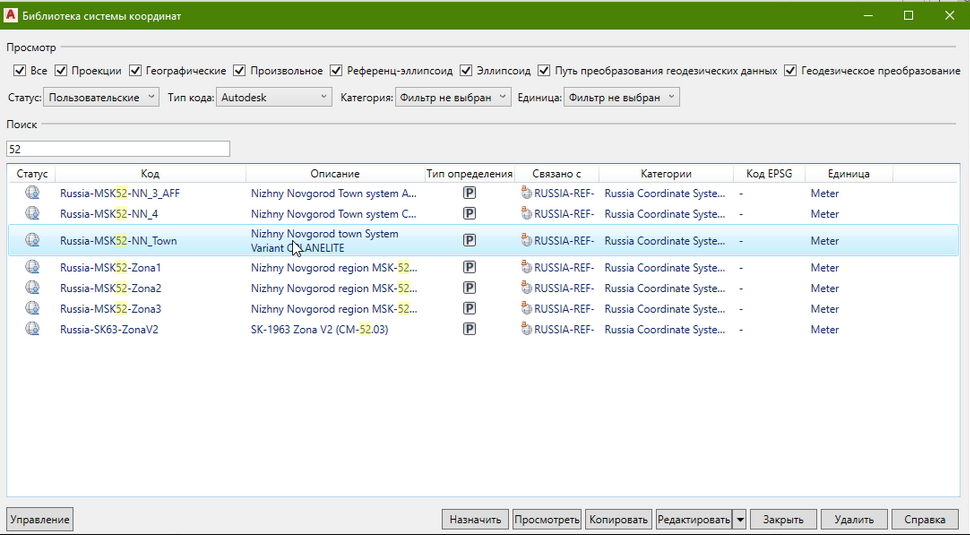Click the P definition type icon for Russia-MSK52-NN_4
This screenshot has width=970, height=535.
[x=469, y=214]
